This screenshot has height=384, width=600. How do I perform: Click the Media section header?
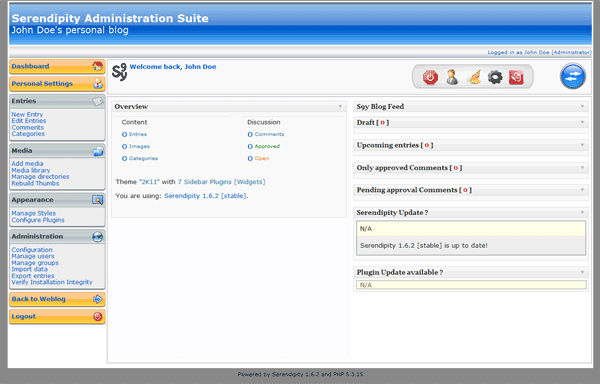click(57, 151)
